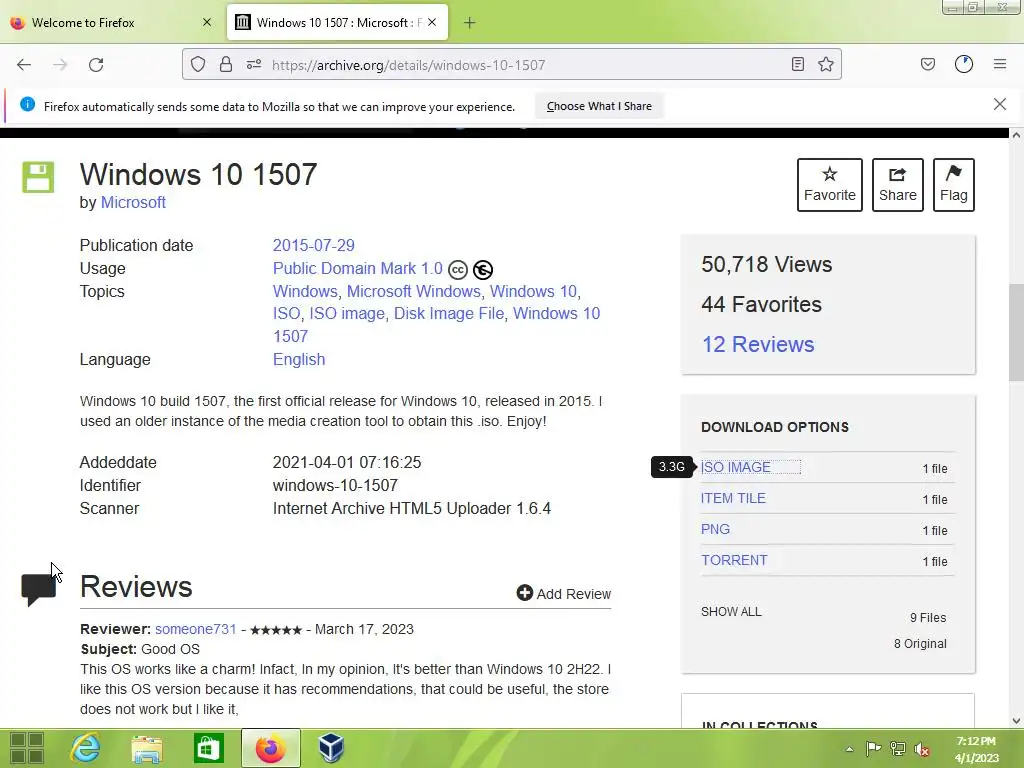
Task: Toggle reader view icon
Action: tap(797, 64)
